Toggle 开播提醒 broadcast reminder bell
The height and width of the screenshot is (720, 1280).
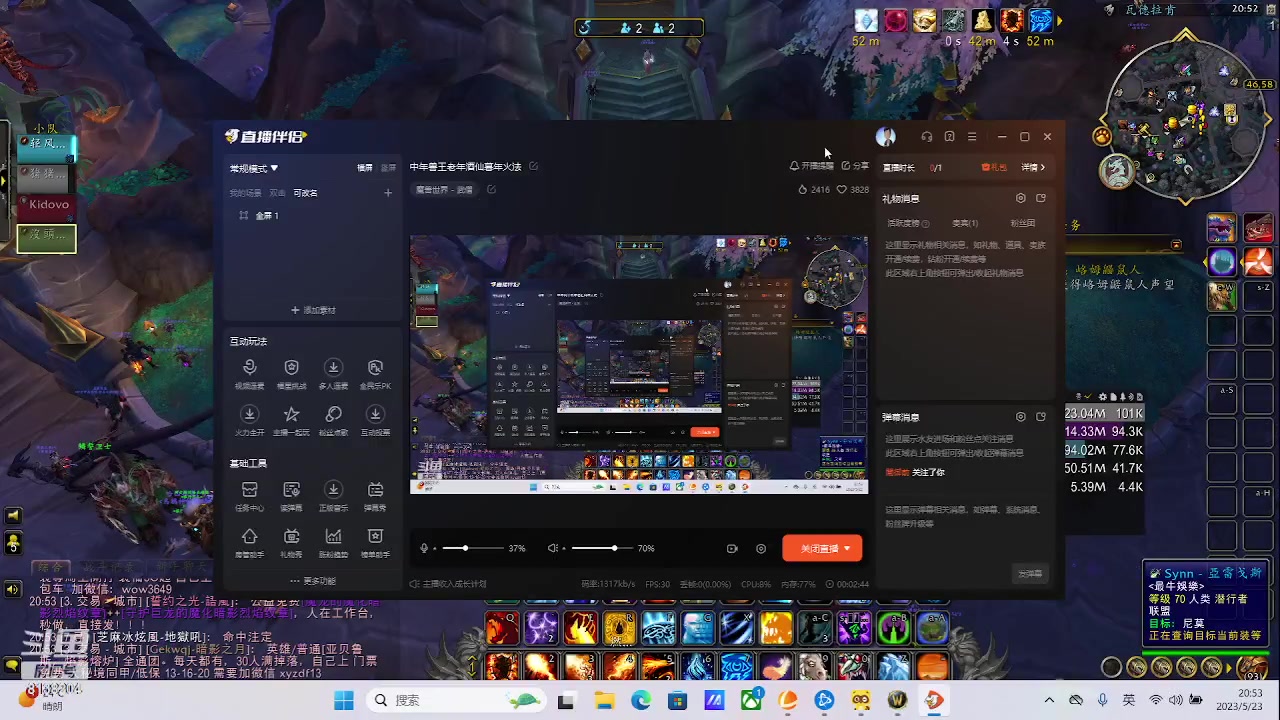tap(811, 166)
